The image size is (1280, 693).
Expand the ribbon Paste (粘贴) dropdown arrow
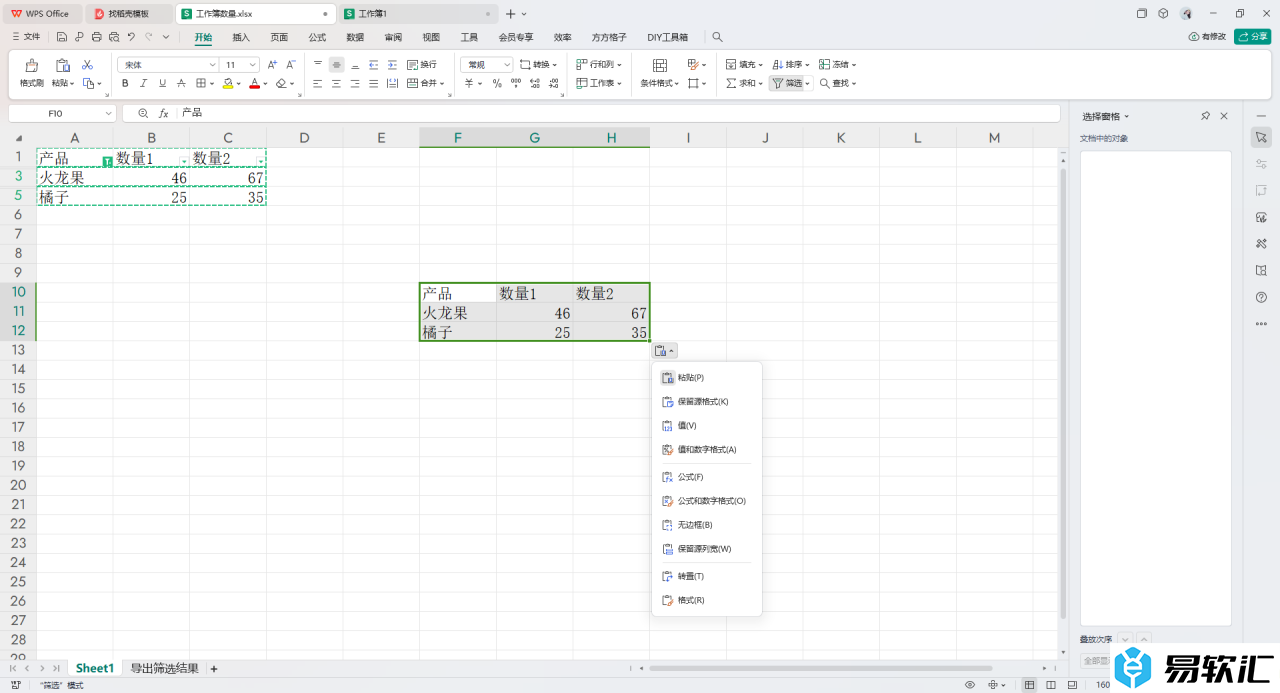[x=74, y=84]
